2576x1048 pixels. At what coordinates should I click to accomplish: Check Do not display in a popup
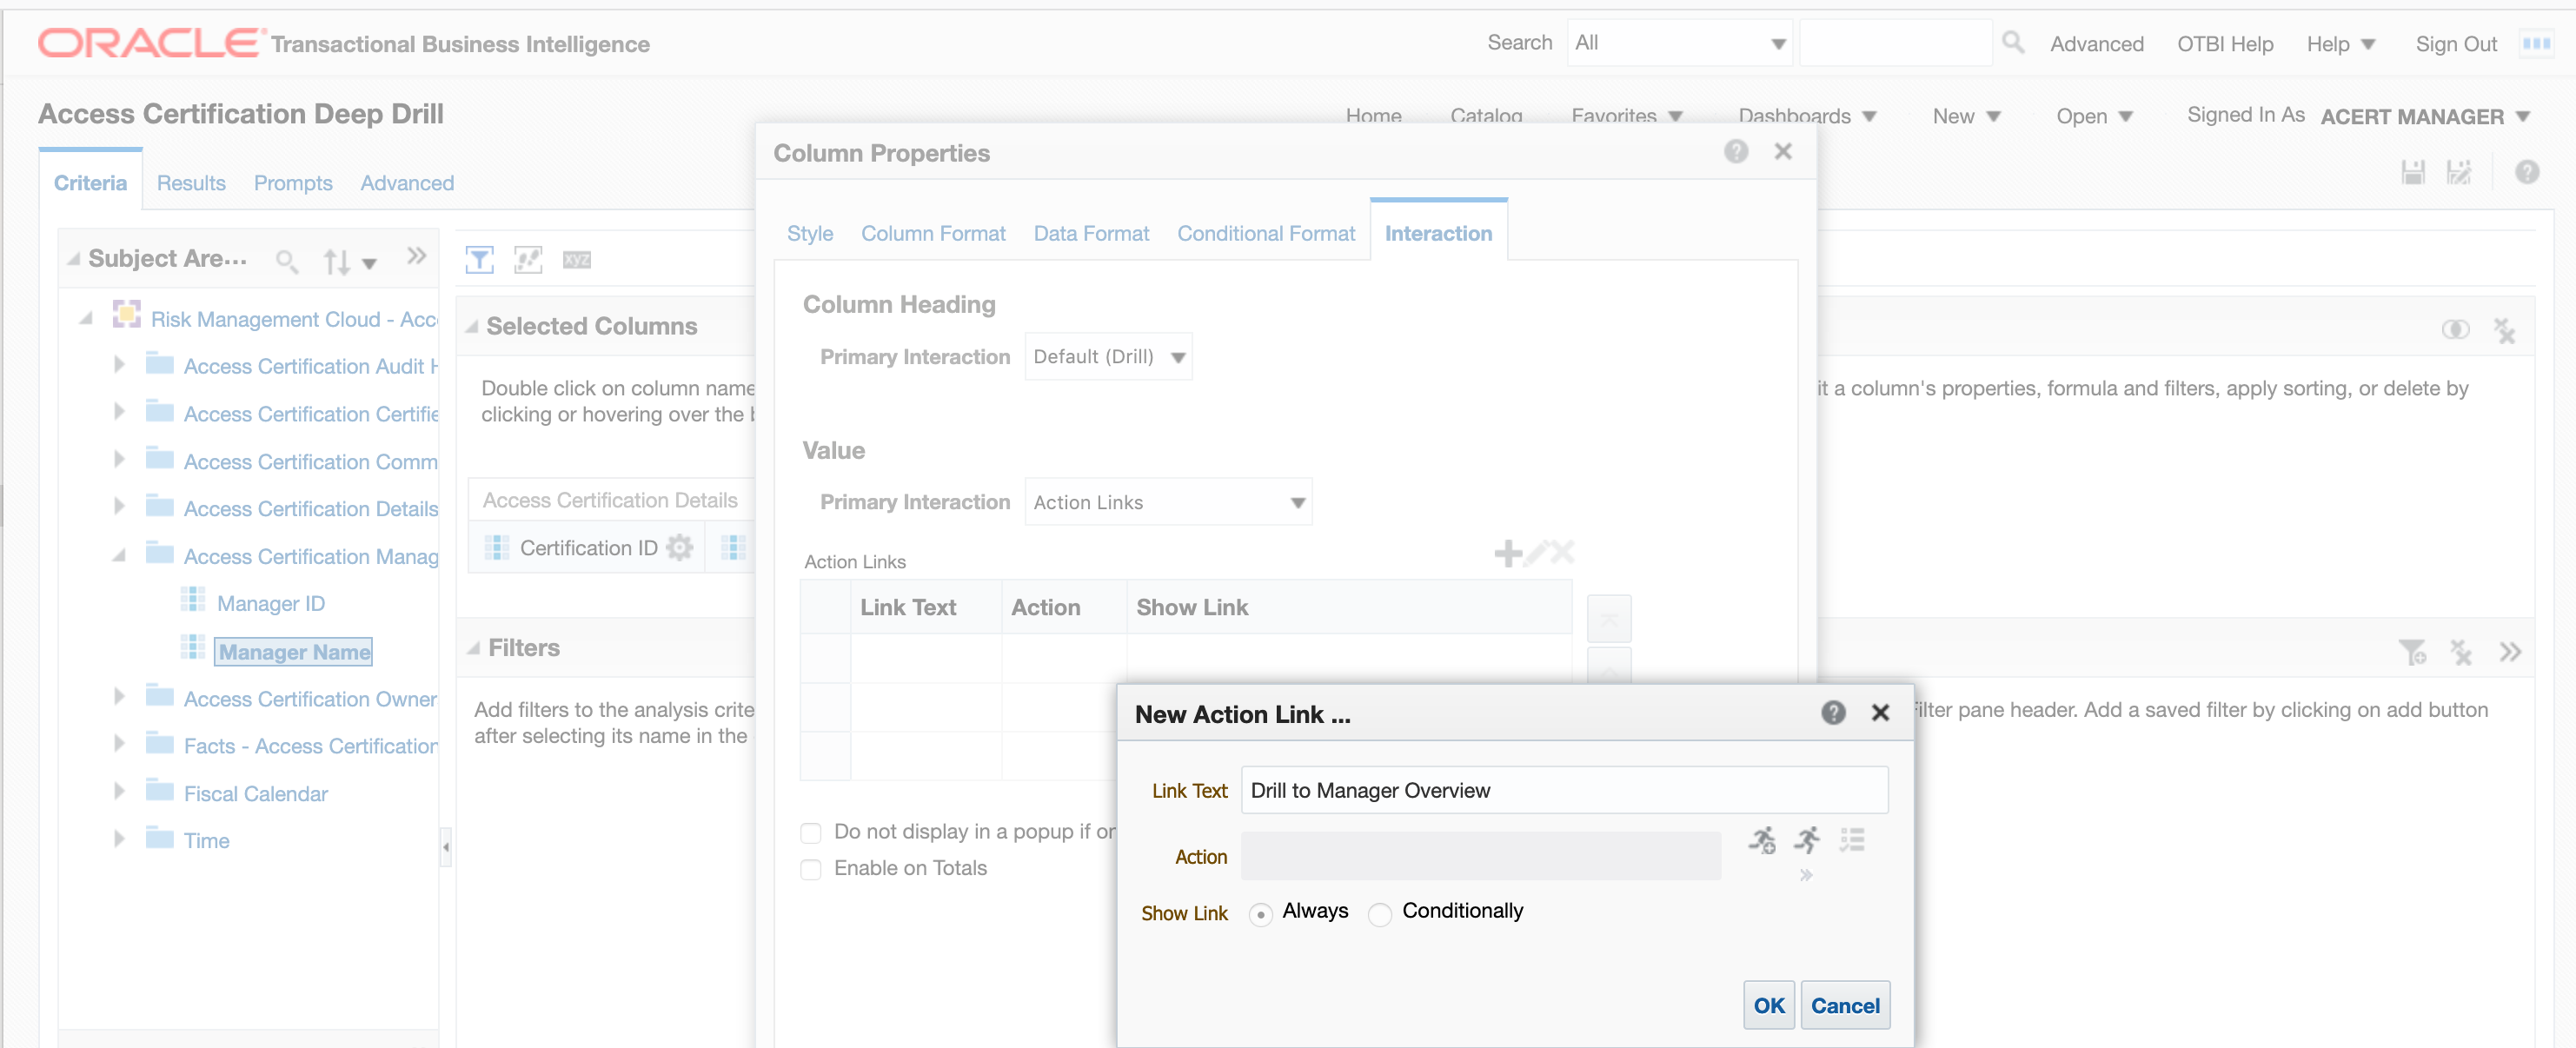coord(811,833)
